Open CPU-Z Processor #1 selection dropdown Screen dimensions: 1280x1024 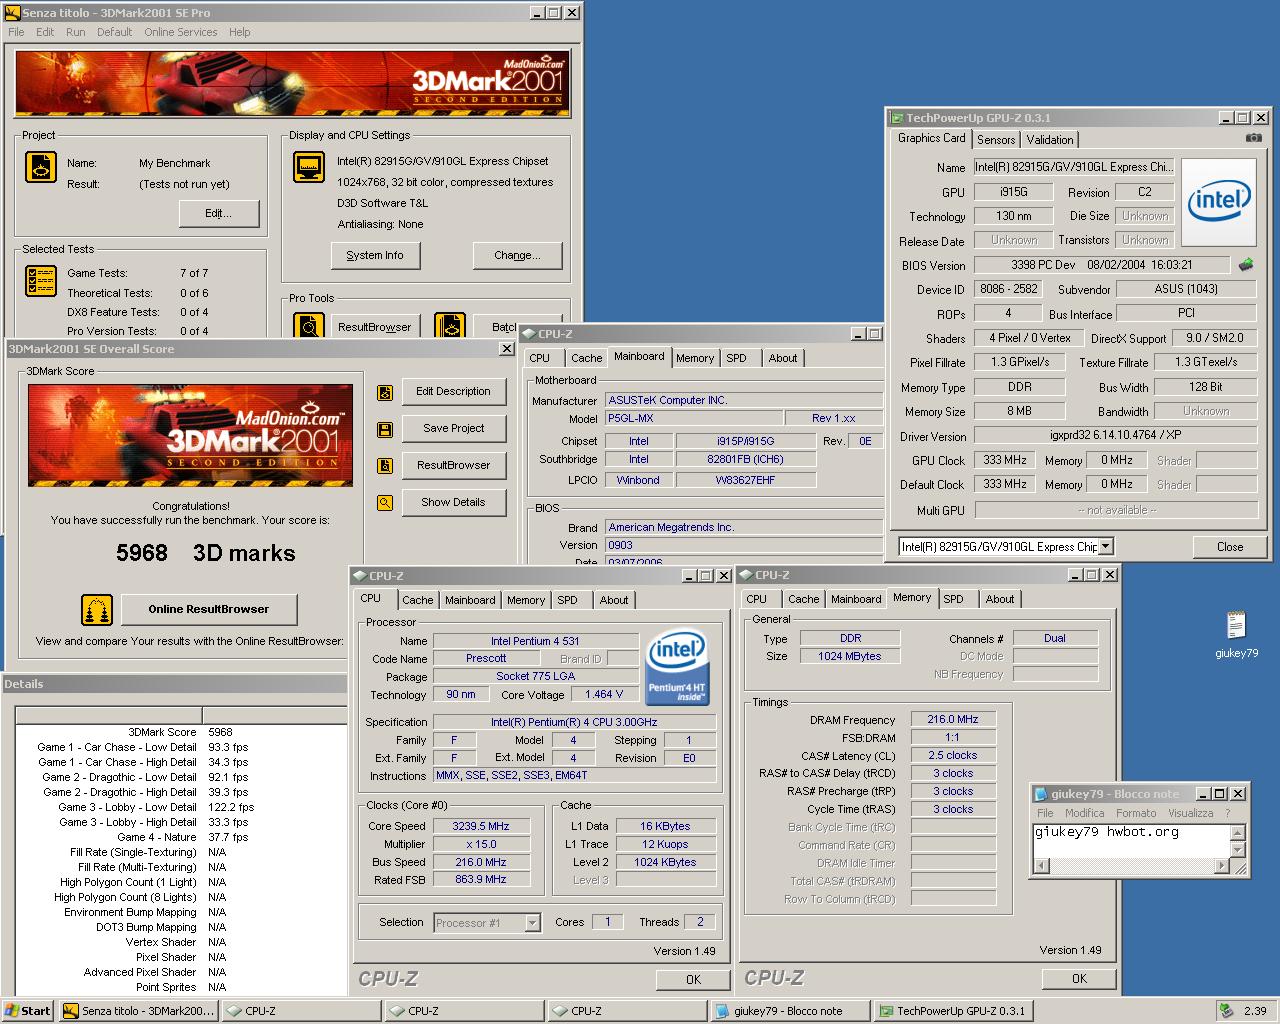[x=532, y=923]
